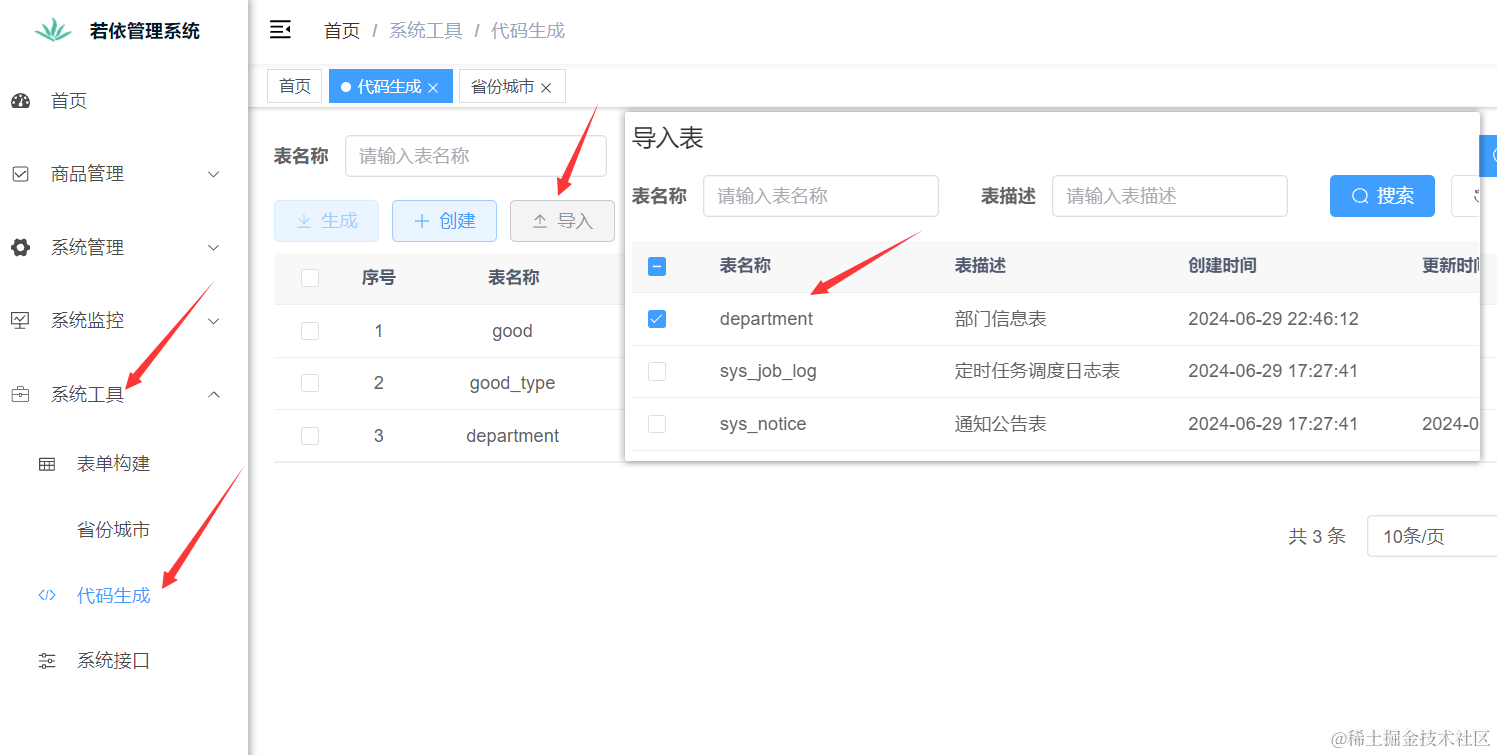Click the sliders icon beside 系统接口

click(x=47, y=660)
